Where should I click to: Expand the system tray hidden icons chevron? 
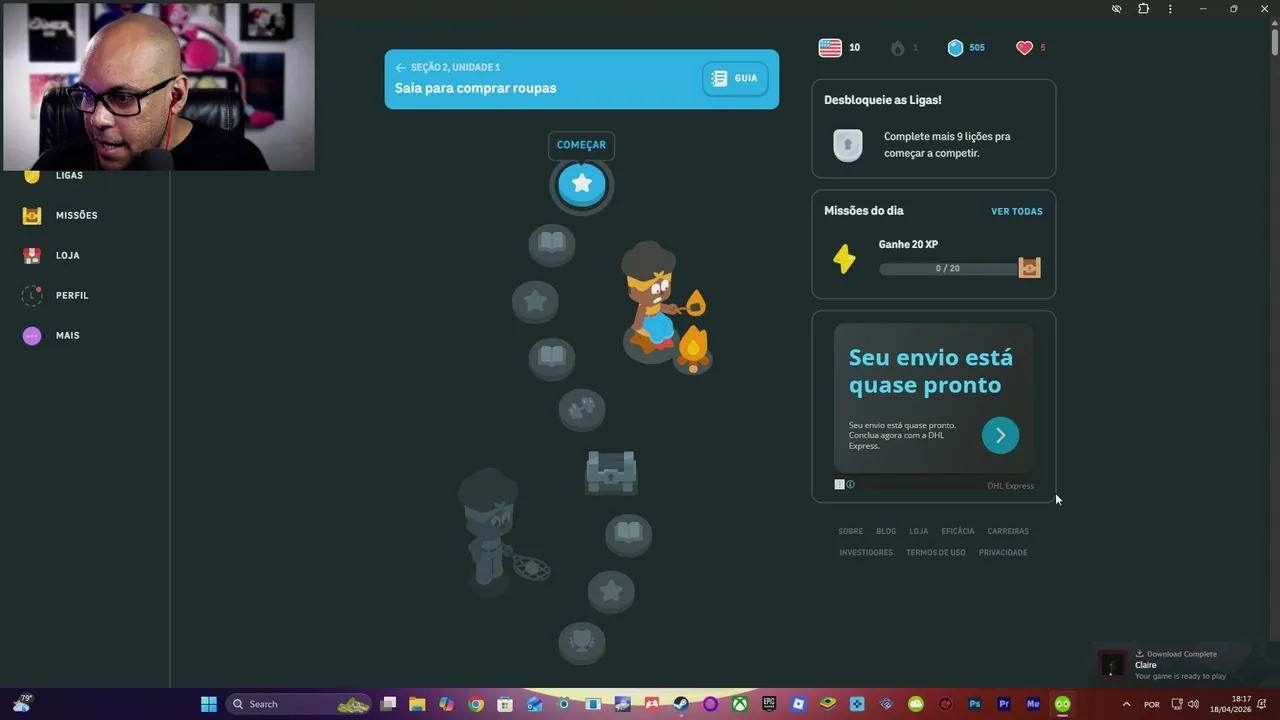pos(1126,704)
